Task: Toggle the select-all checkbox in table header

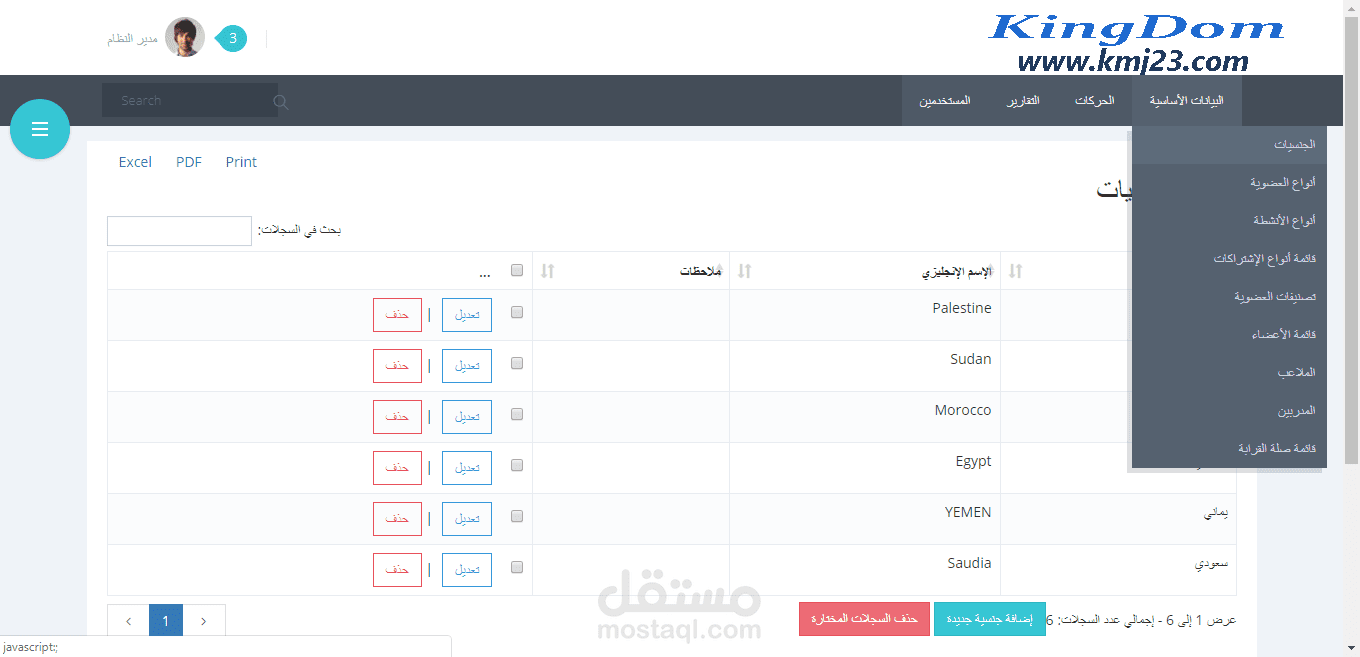Action: coord(517,270)
